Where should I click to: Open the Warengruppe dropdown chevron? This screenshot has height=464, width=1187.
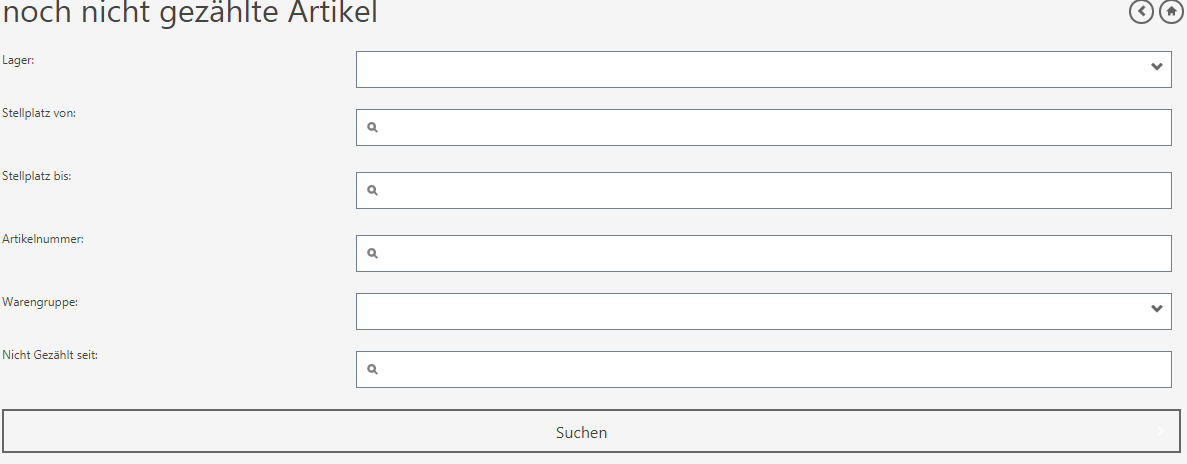(1157, 310)
